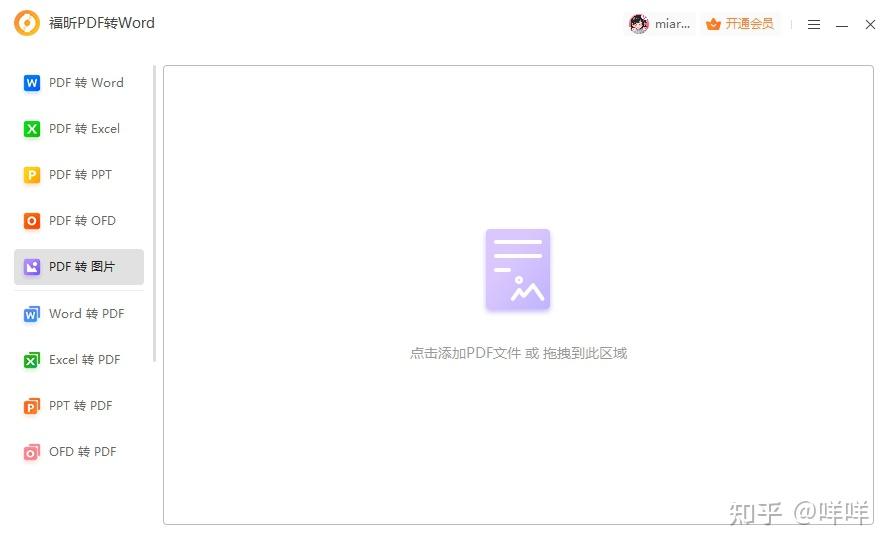Select the PDF 转 OFD menu item

coord(79,221)
